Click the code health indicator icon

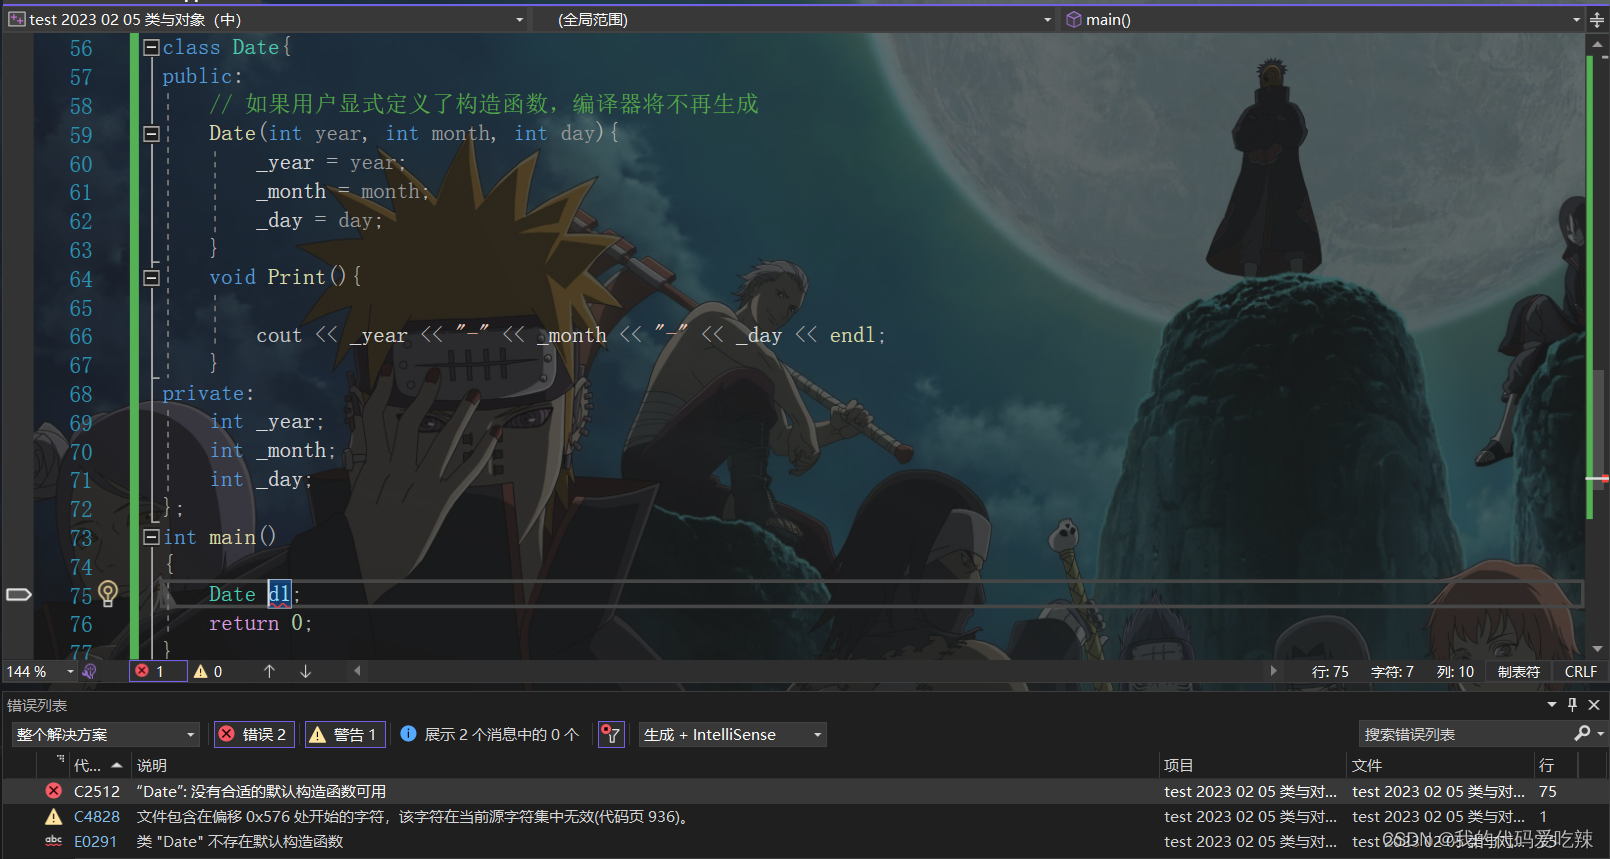[x=90, y=672]
